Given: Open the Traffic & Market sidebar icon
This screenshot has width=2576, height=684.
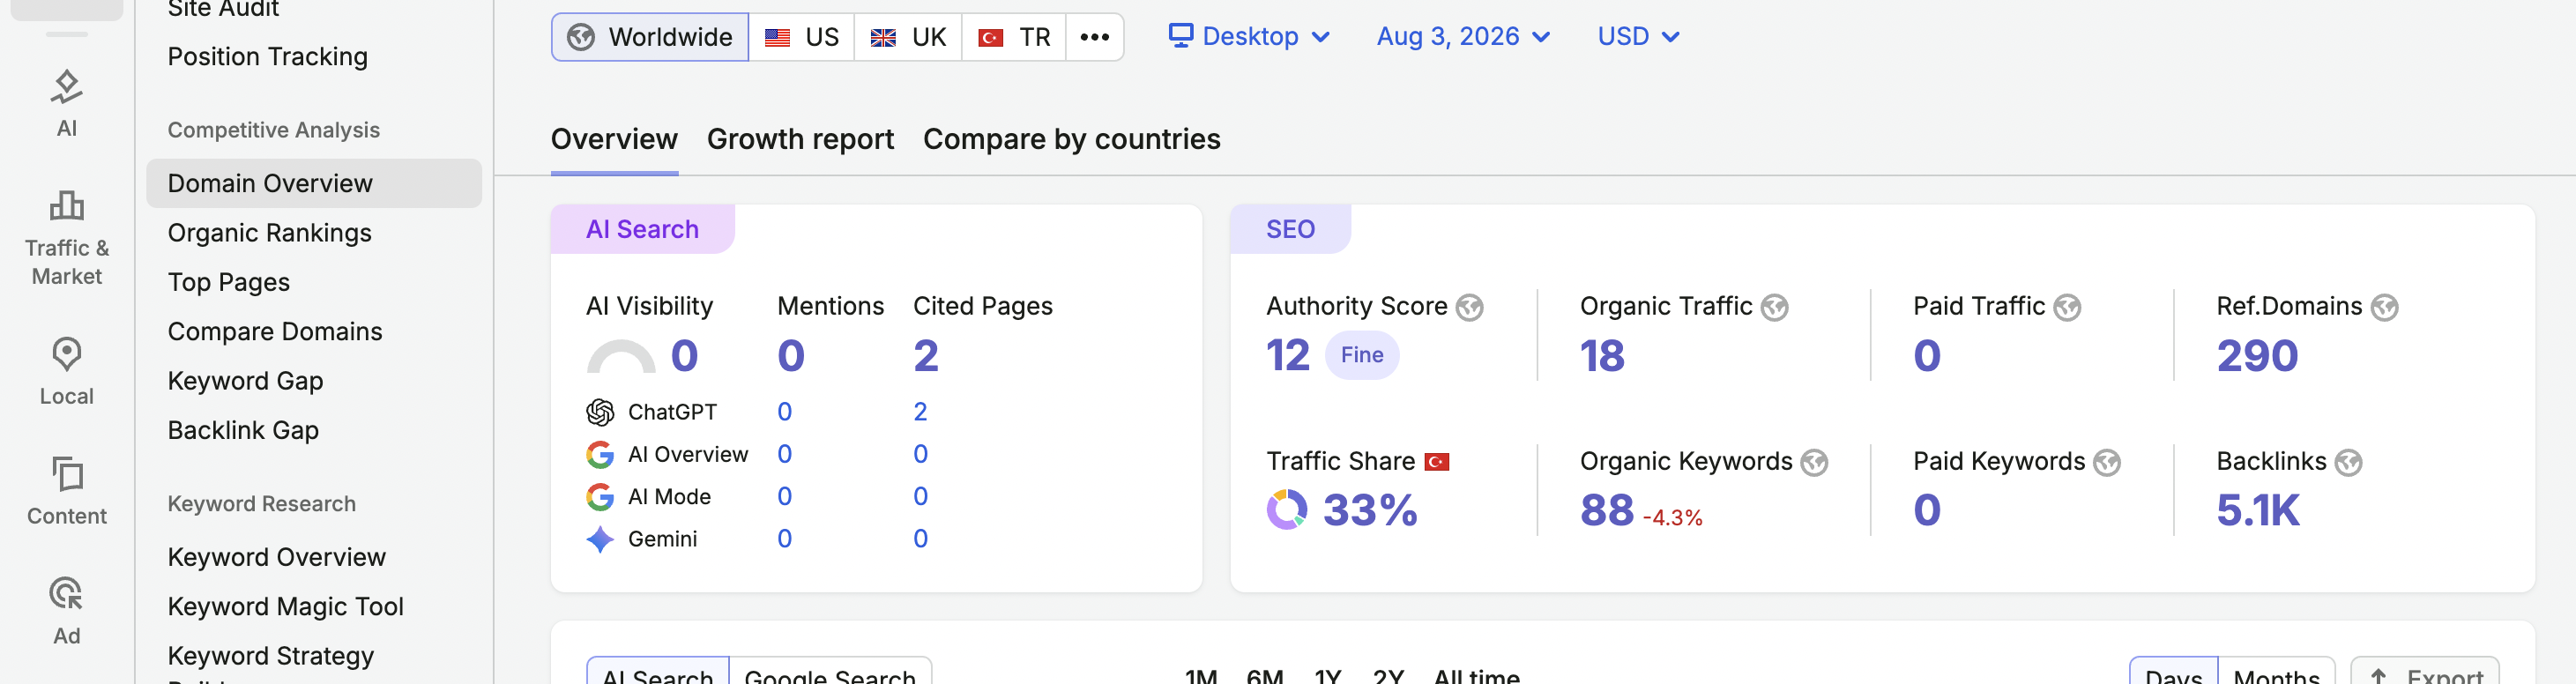Looking at the screenshot, I should tap(66, 238).
